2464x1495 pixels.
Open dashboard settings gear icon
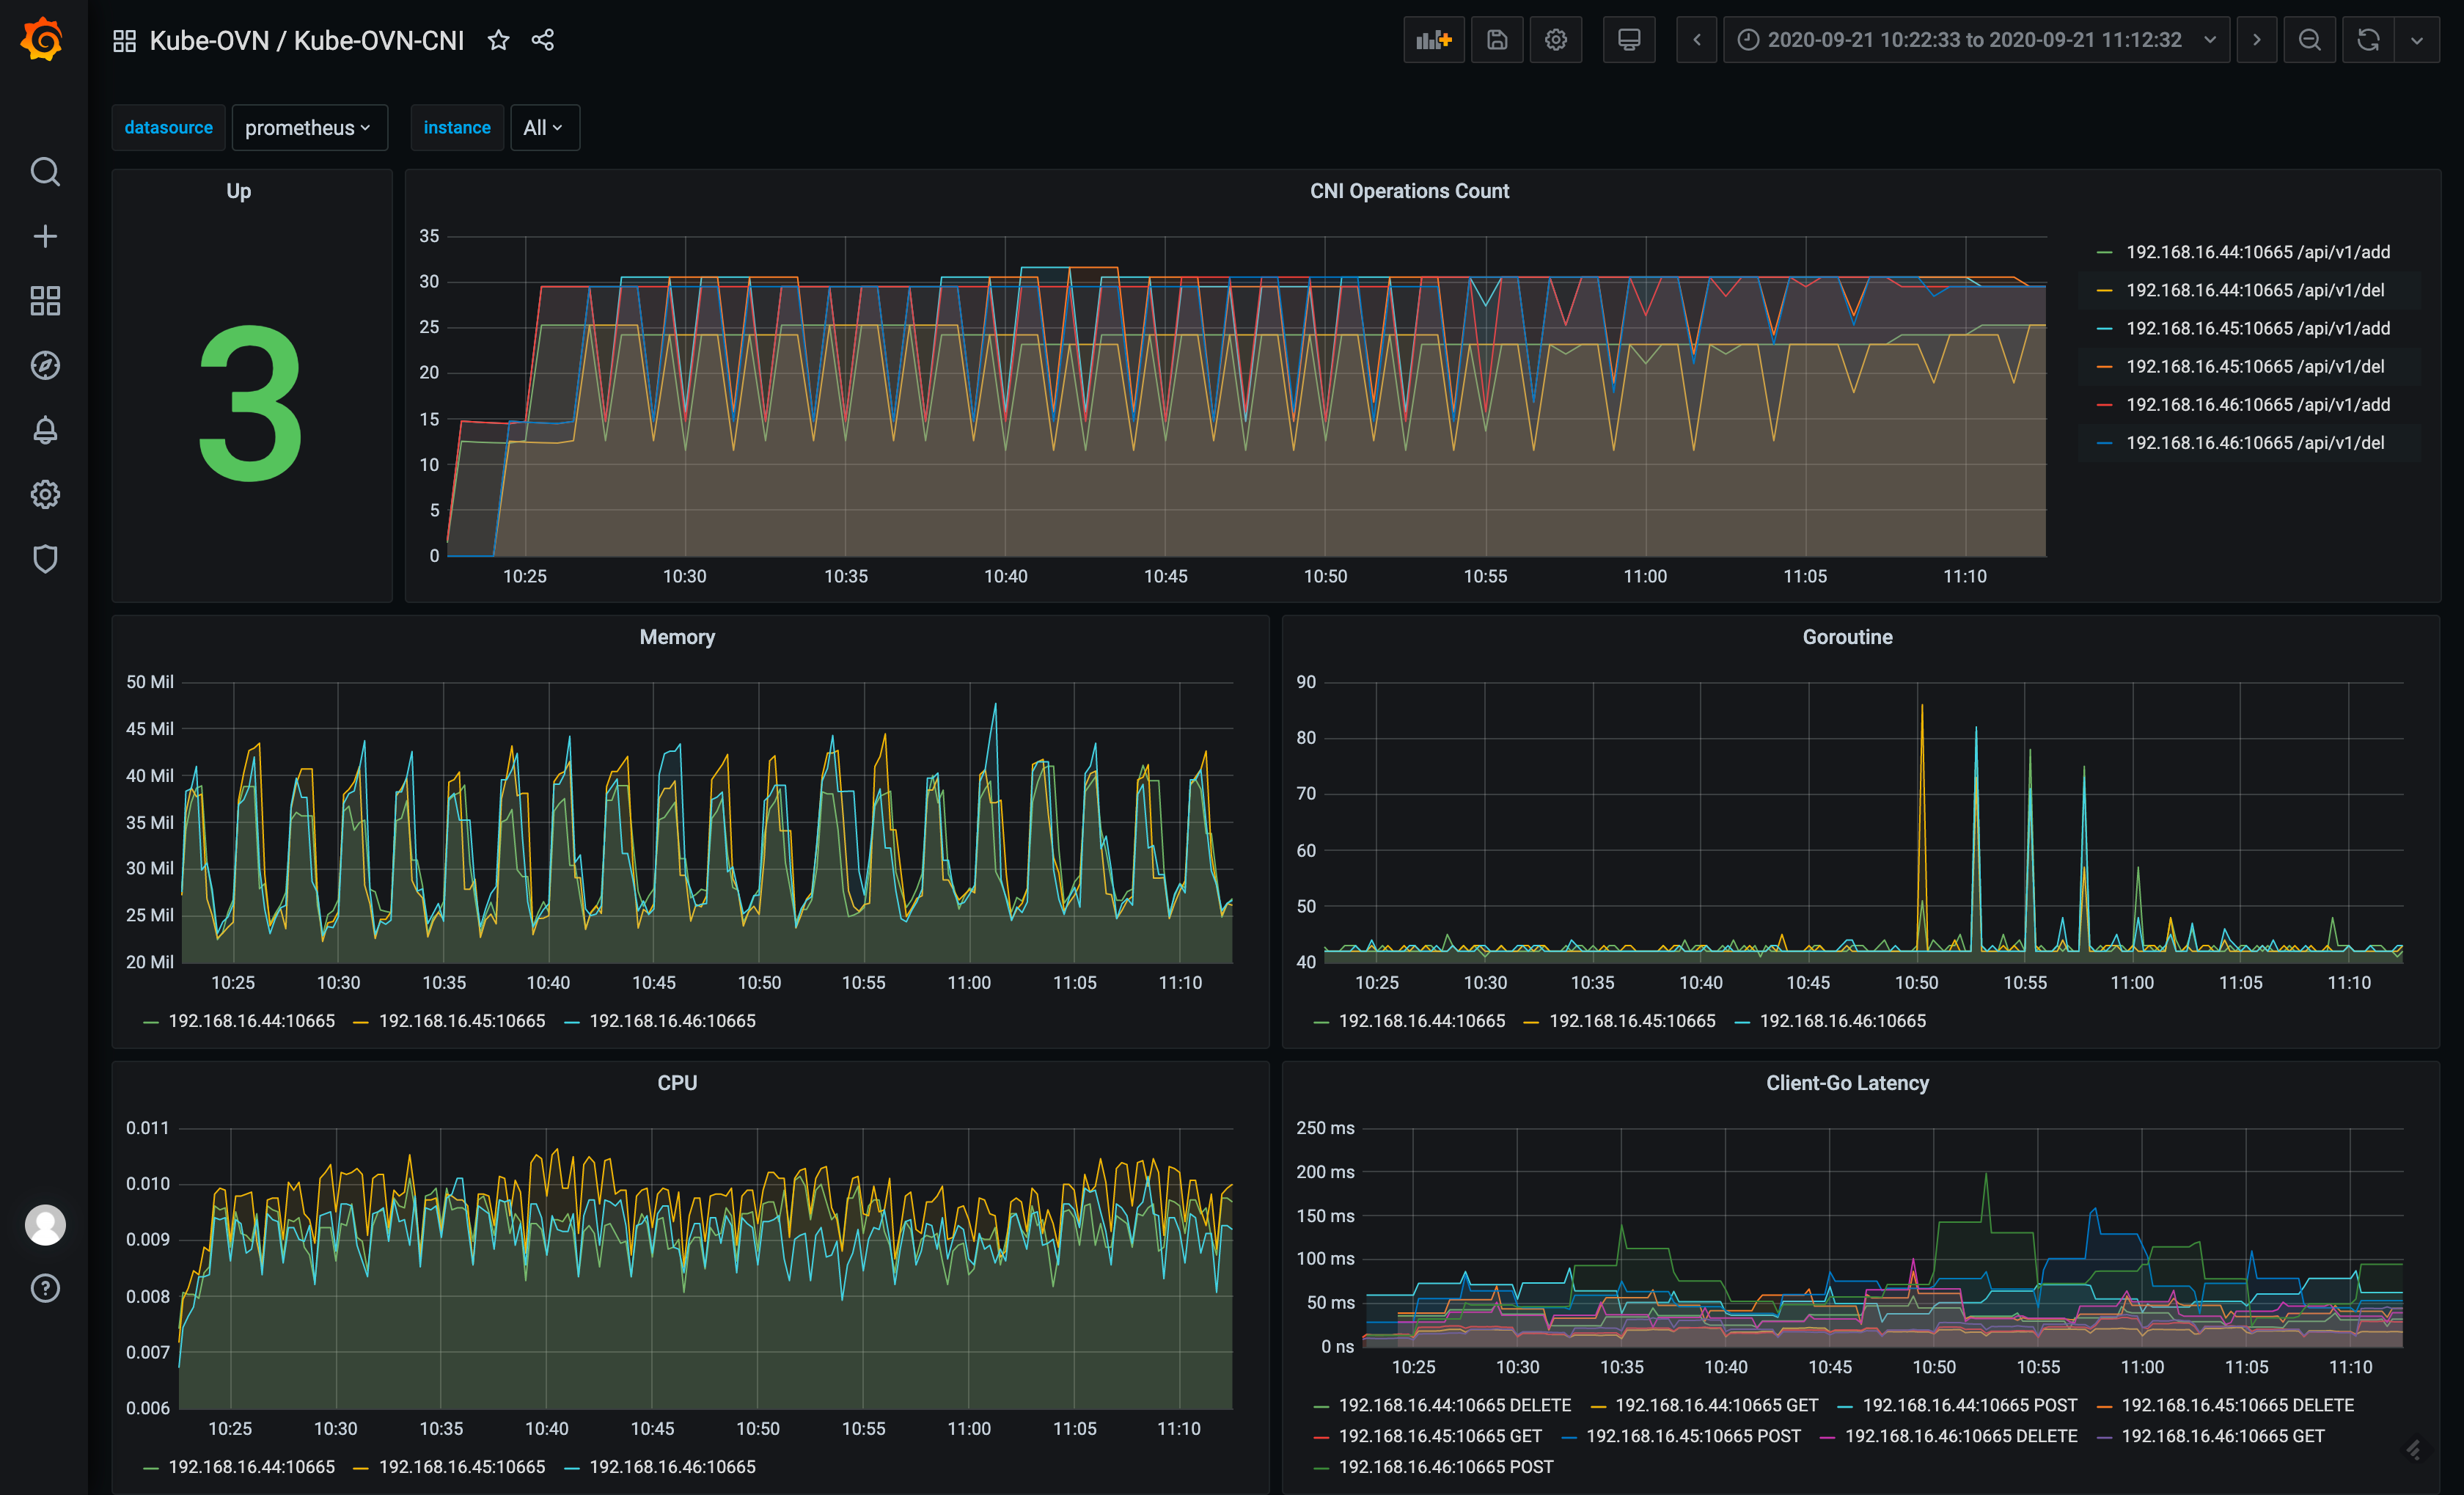1555,40
